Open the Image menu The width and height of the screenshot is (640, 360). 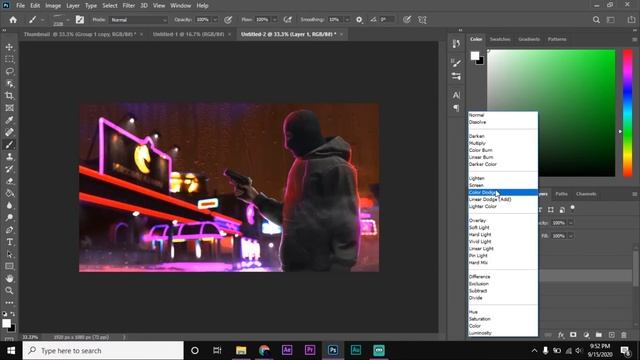53,6
